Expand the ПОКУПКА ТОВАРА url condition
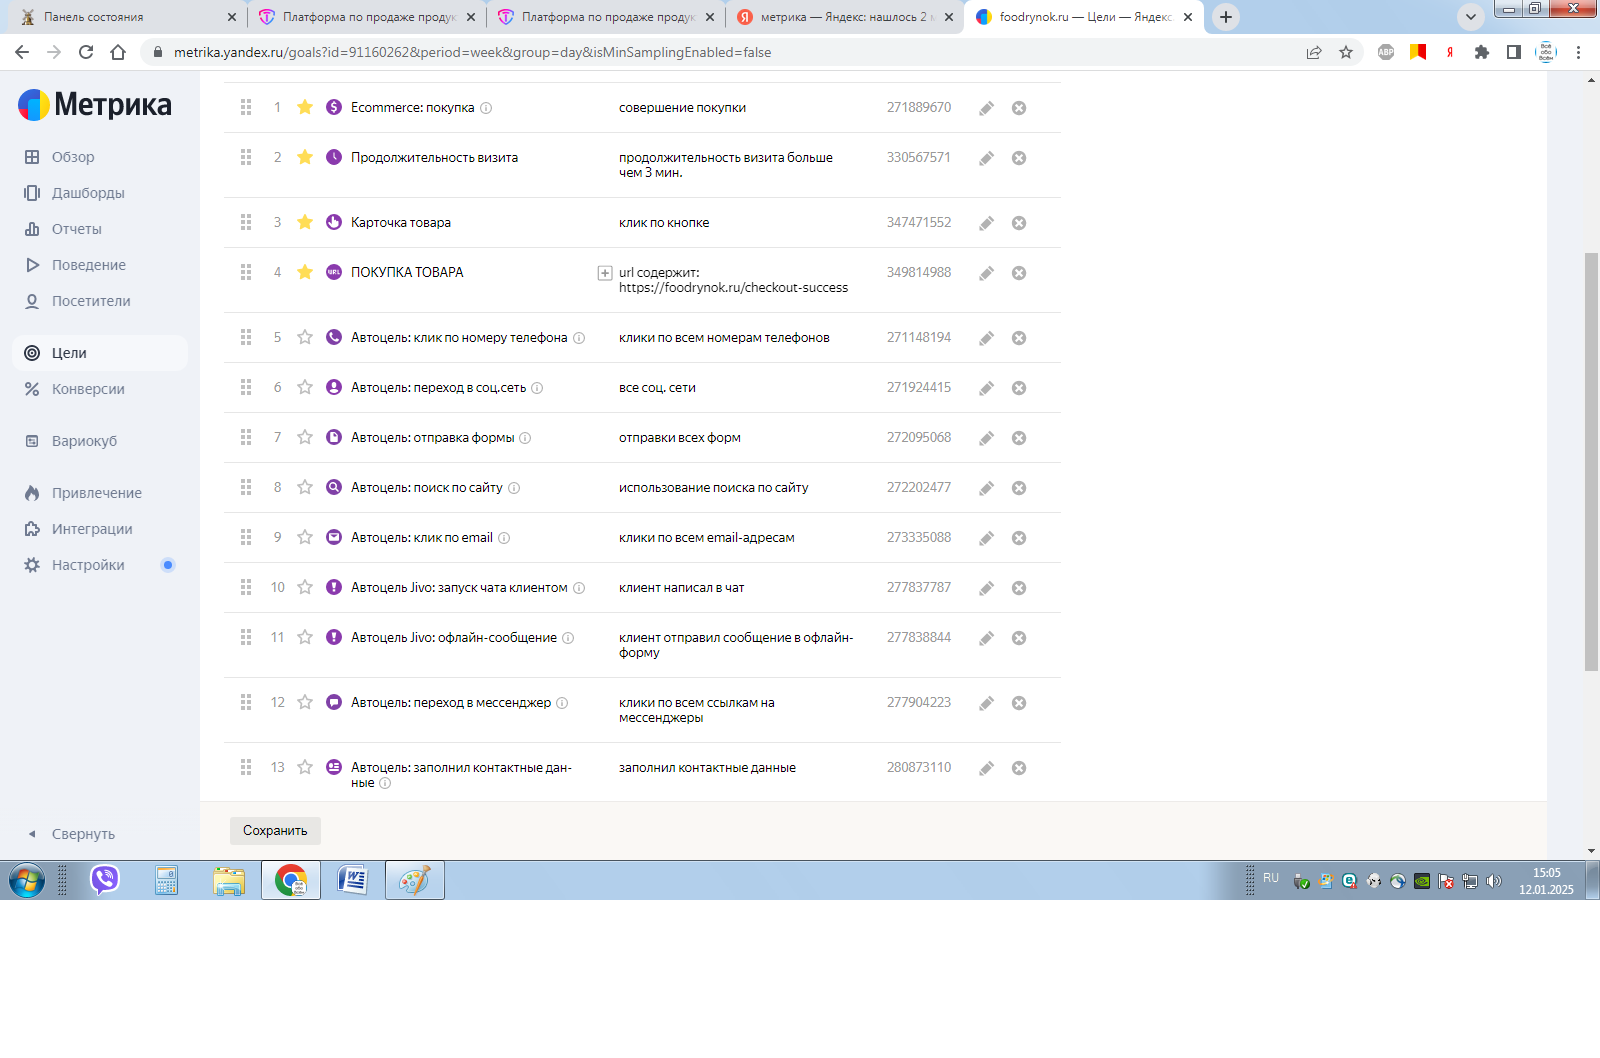This screenshot has height=1058, width=1600. click(605, 273)
